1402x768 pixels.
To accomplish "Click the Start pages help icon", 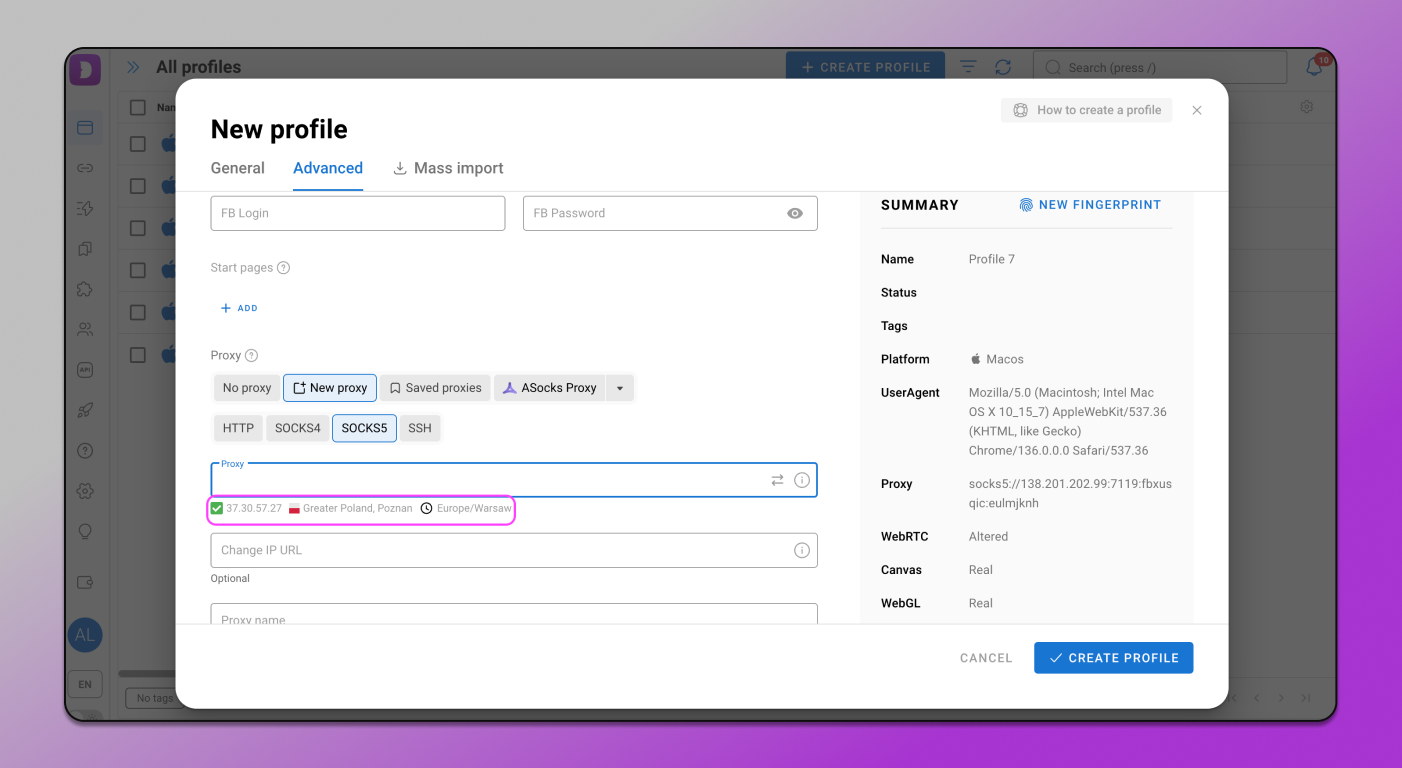I will [x=283, y=268].
